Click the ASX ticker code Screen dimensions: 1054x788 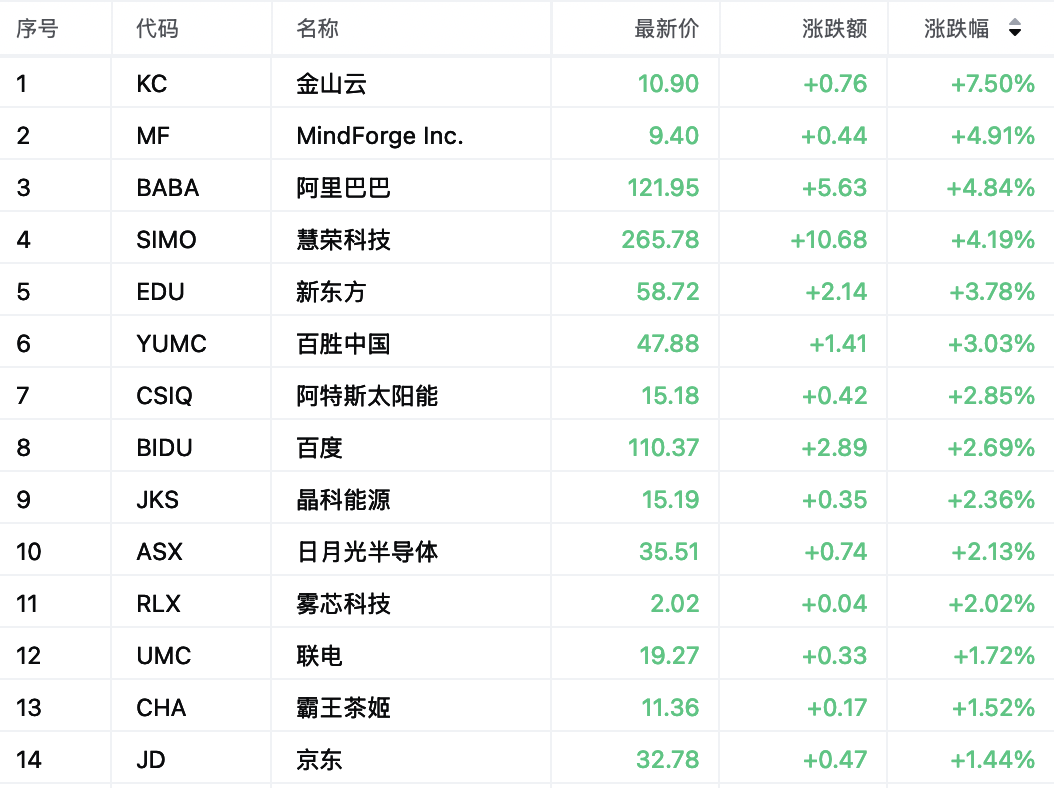point(159,552)
